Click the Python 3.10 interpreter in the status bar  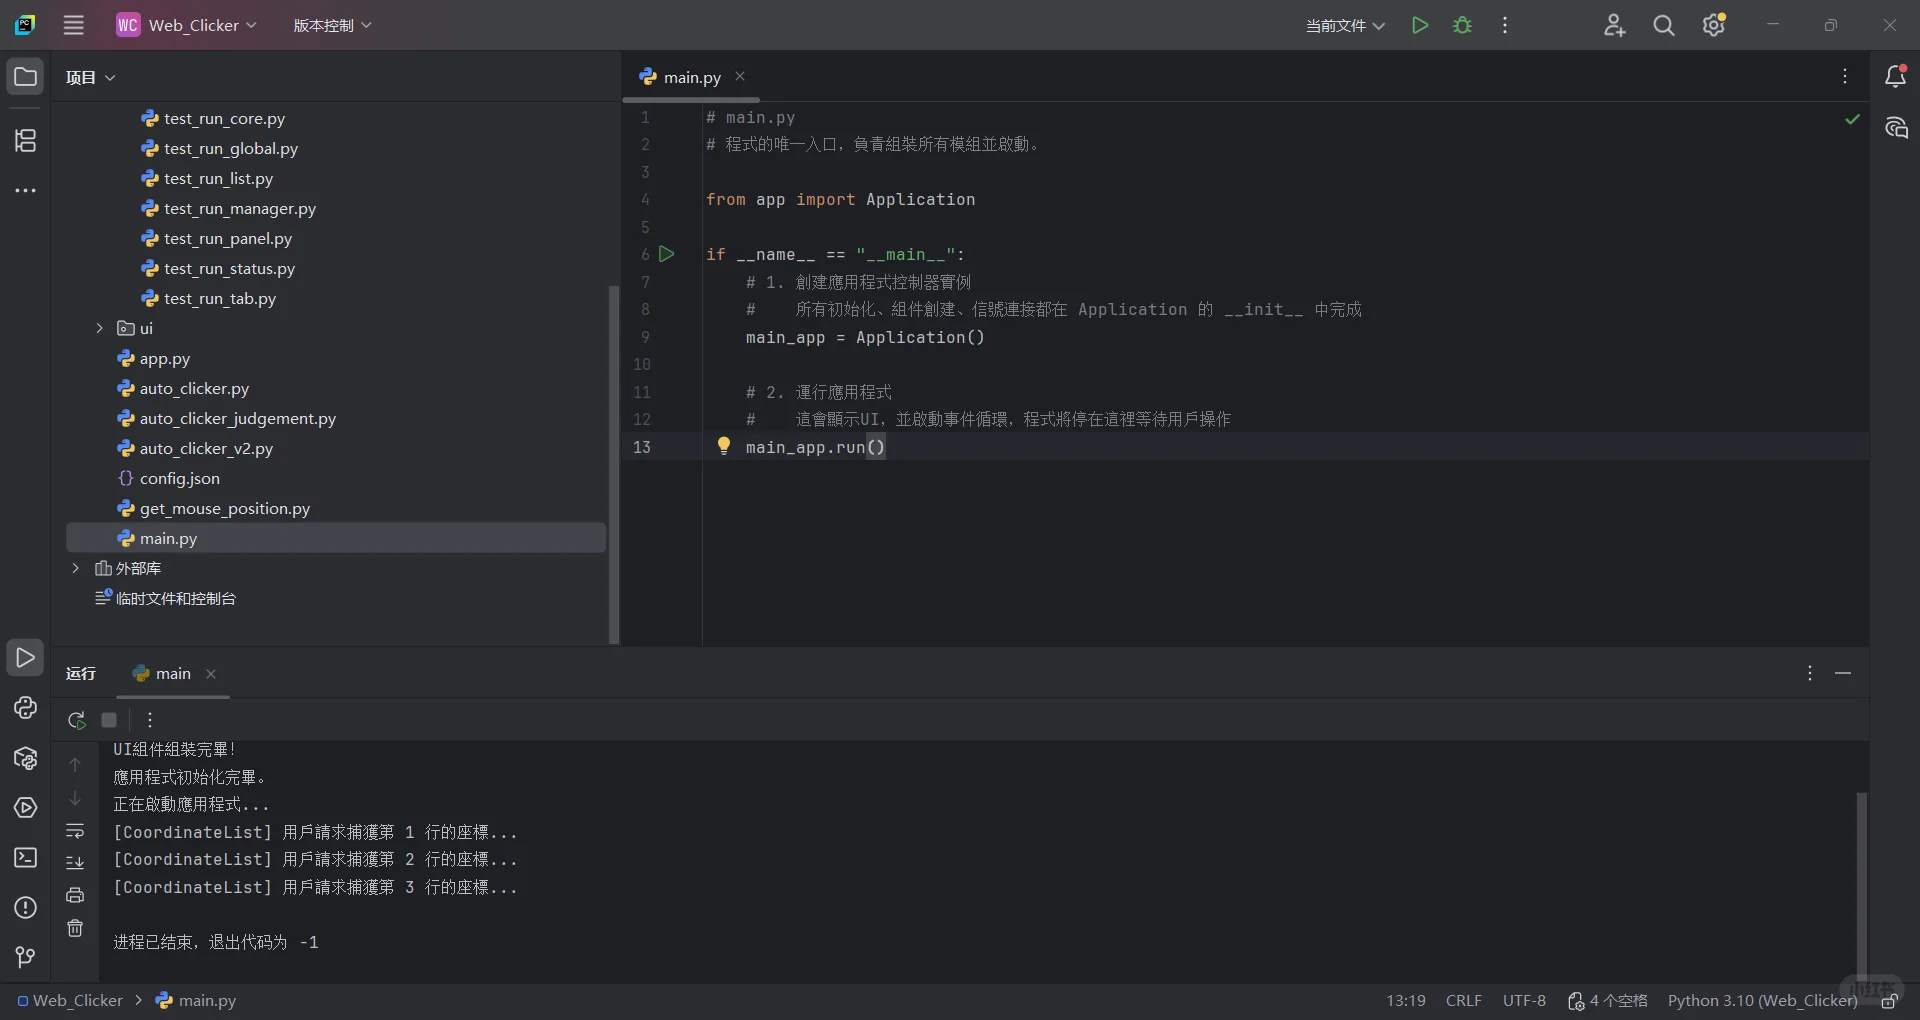[x=1762, y=1000]
